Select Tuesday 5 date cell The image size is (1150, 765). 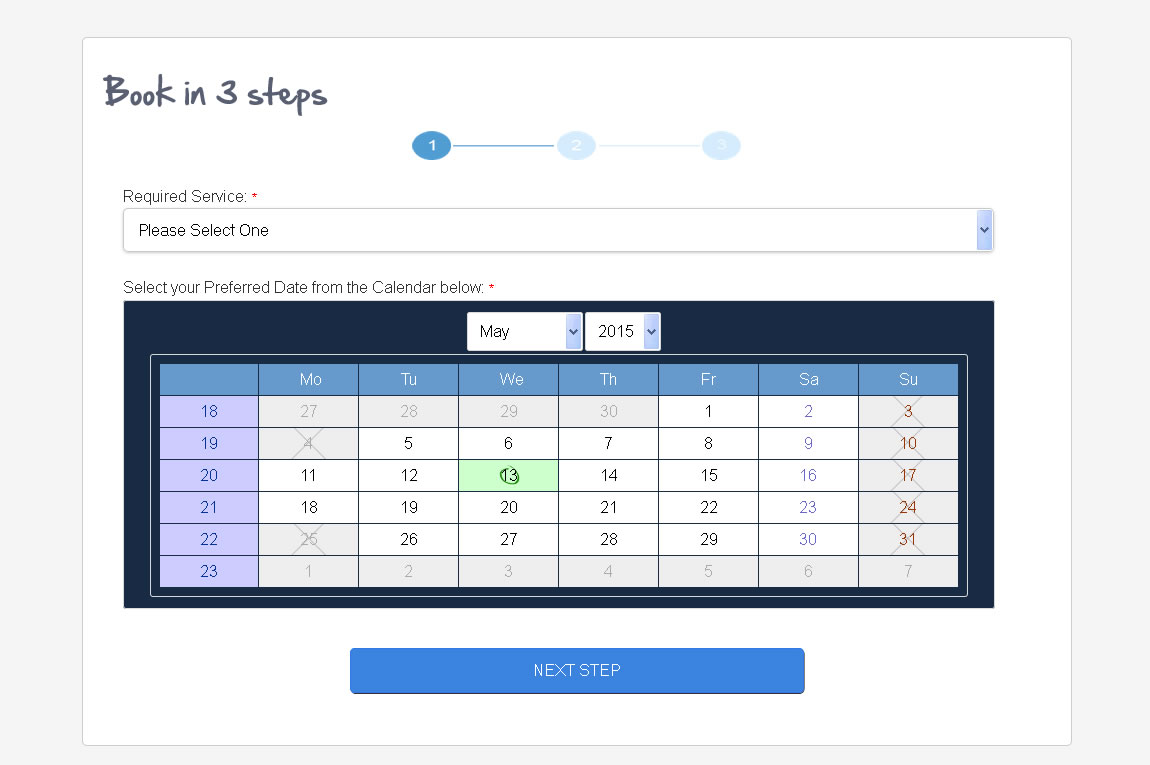click(408, 443)
